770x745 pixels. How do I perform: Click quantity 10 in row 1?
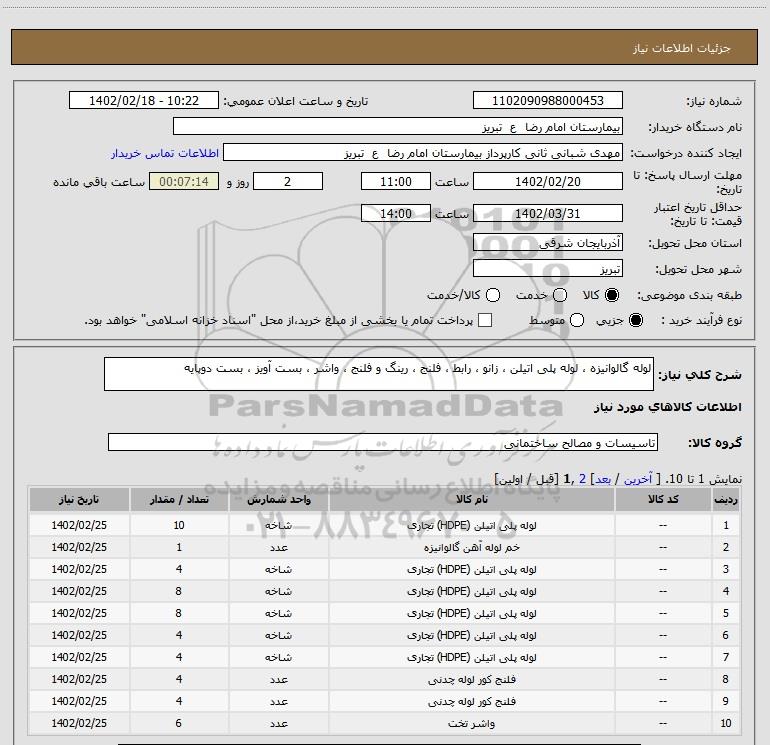click(x=179, y=525)
